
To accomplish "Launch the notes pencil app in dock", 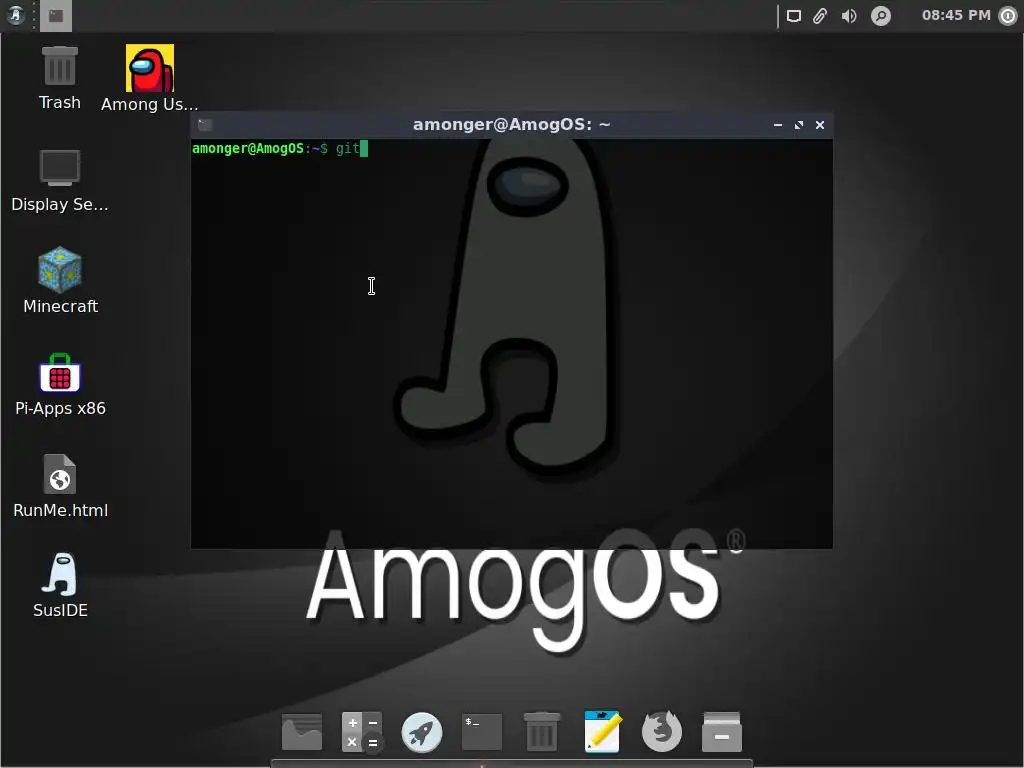I will click(x=602, y=731).
